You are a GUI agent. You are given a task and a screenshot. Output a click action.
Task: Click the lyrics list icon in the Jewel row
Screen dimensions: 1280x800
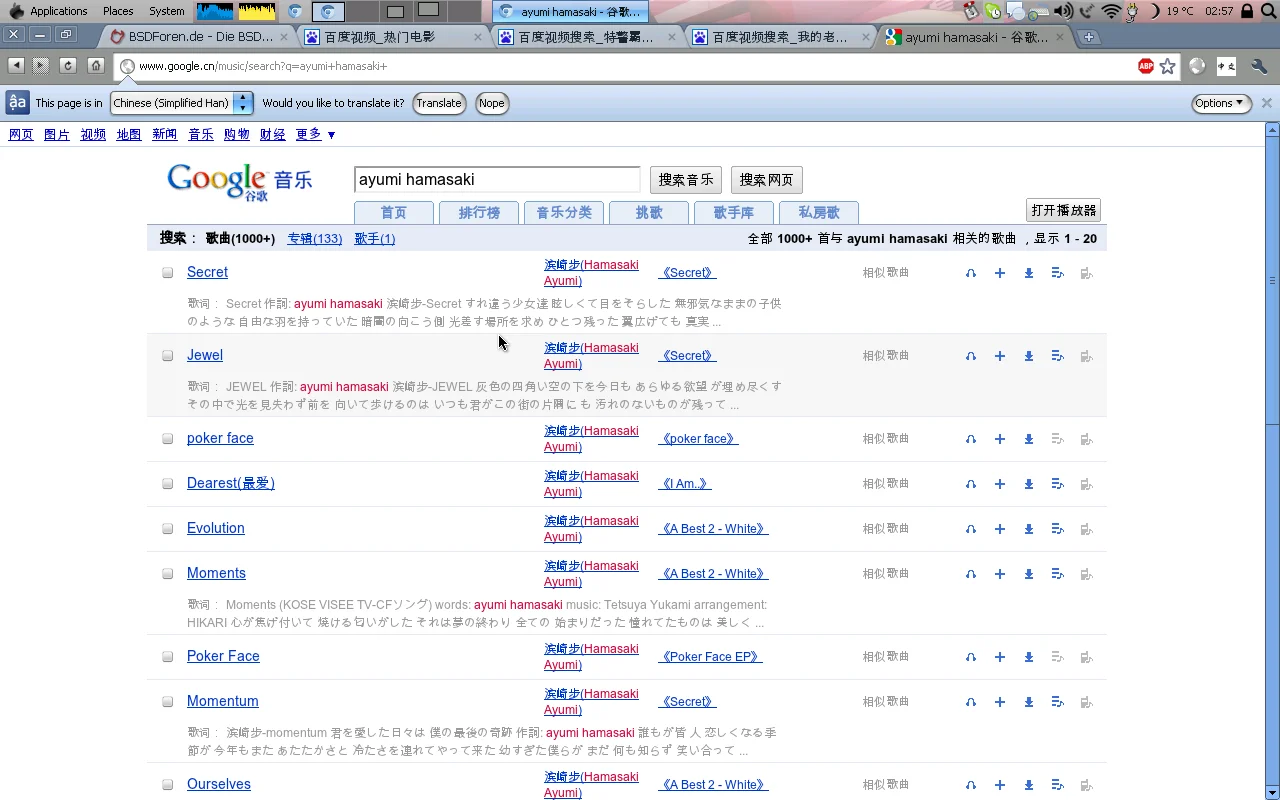coord(1057,356)
